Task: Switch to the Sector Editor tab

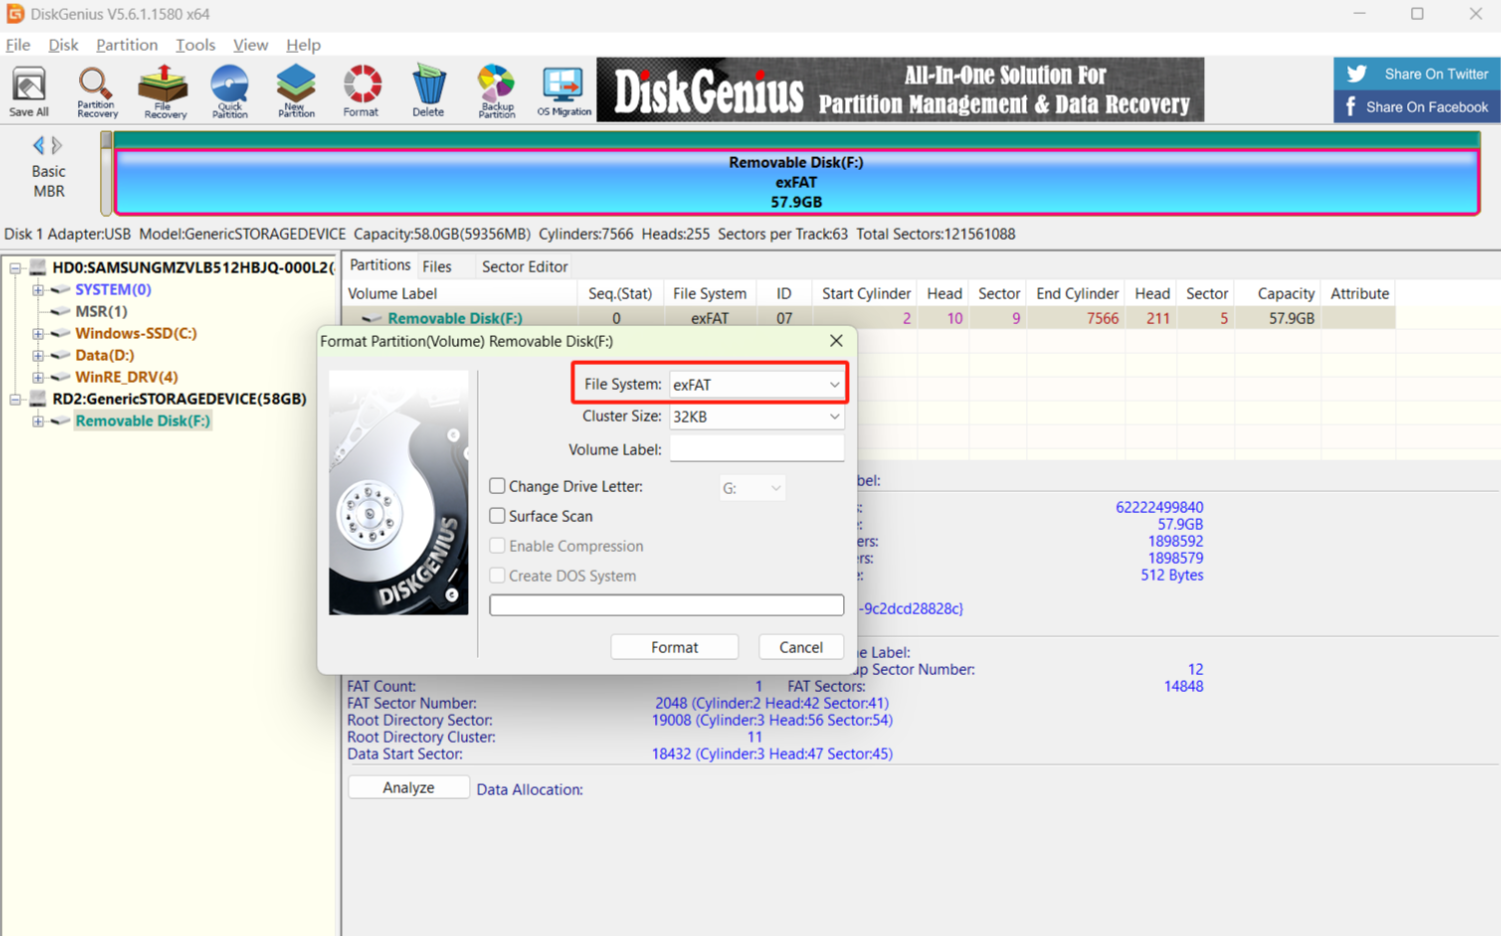Action: [524, 266]
